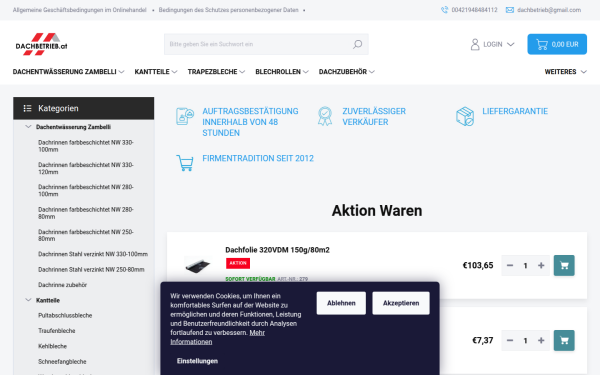
Task: Click the Liefergarantie box icon
Action: click(x=465, y=116)
